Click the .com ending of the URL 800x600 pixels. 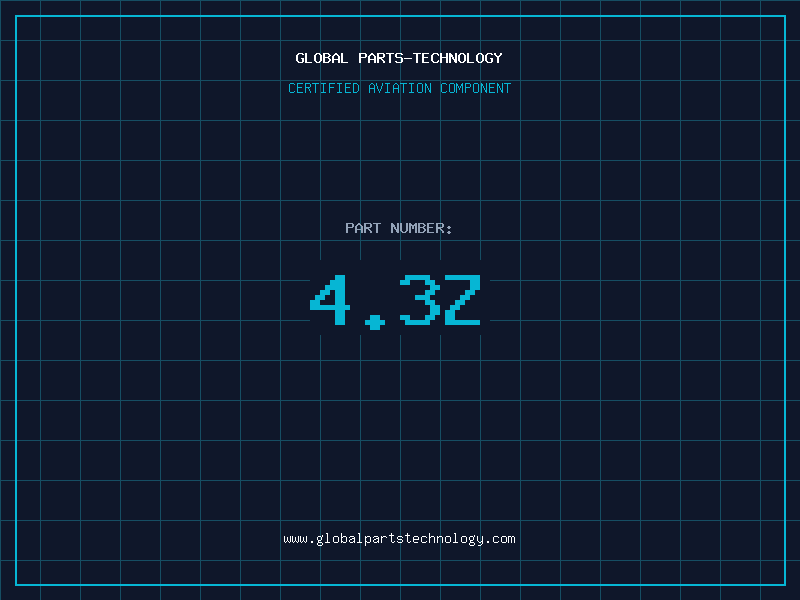(501, 539)
